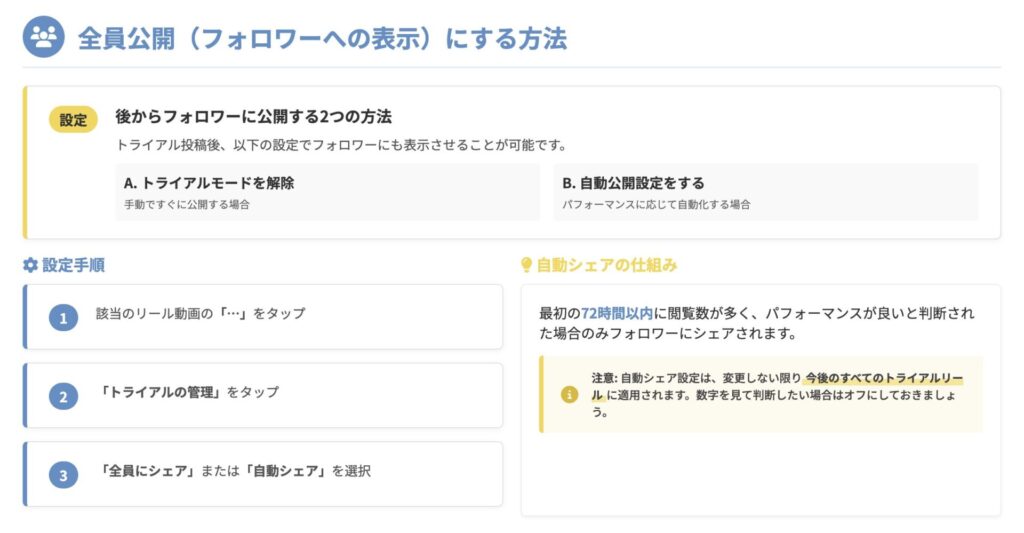
Task: Select option A トライアルモードを解除
Action: (x=328, y=192)
